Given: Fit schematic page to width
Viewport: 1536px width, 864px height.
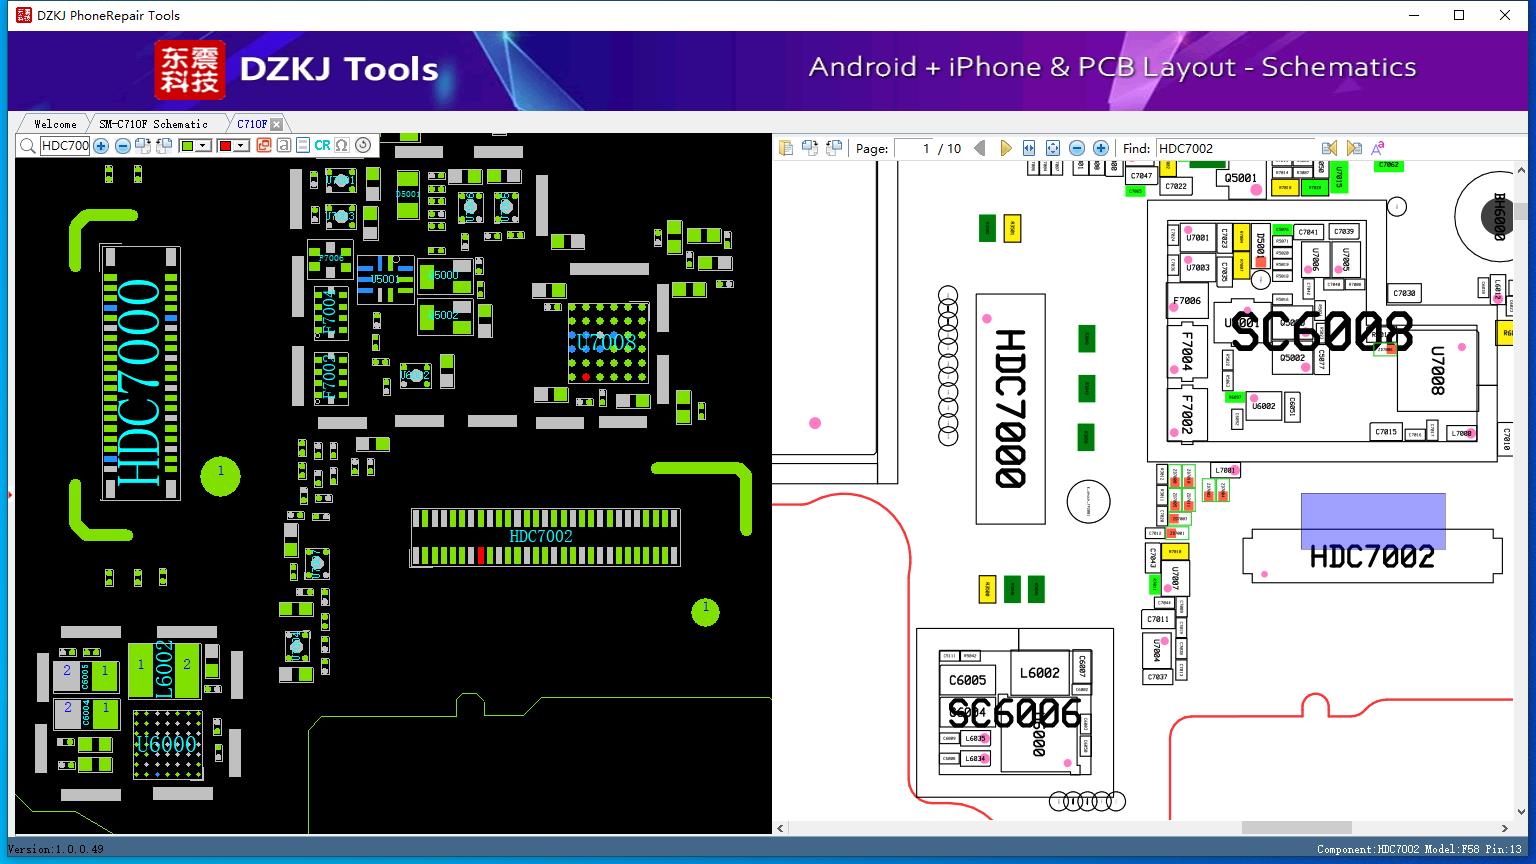Looking at the screenshot, I should [1029, 148].
